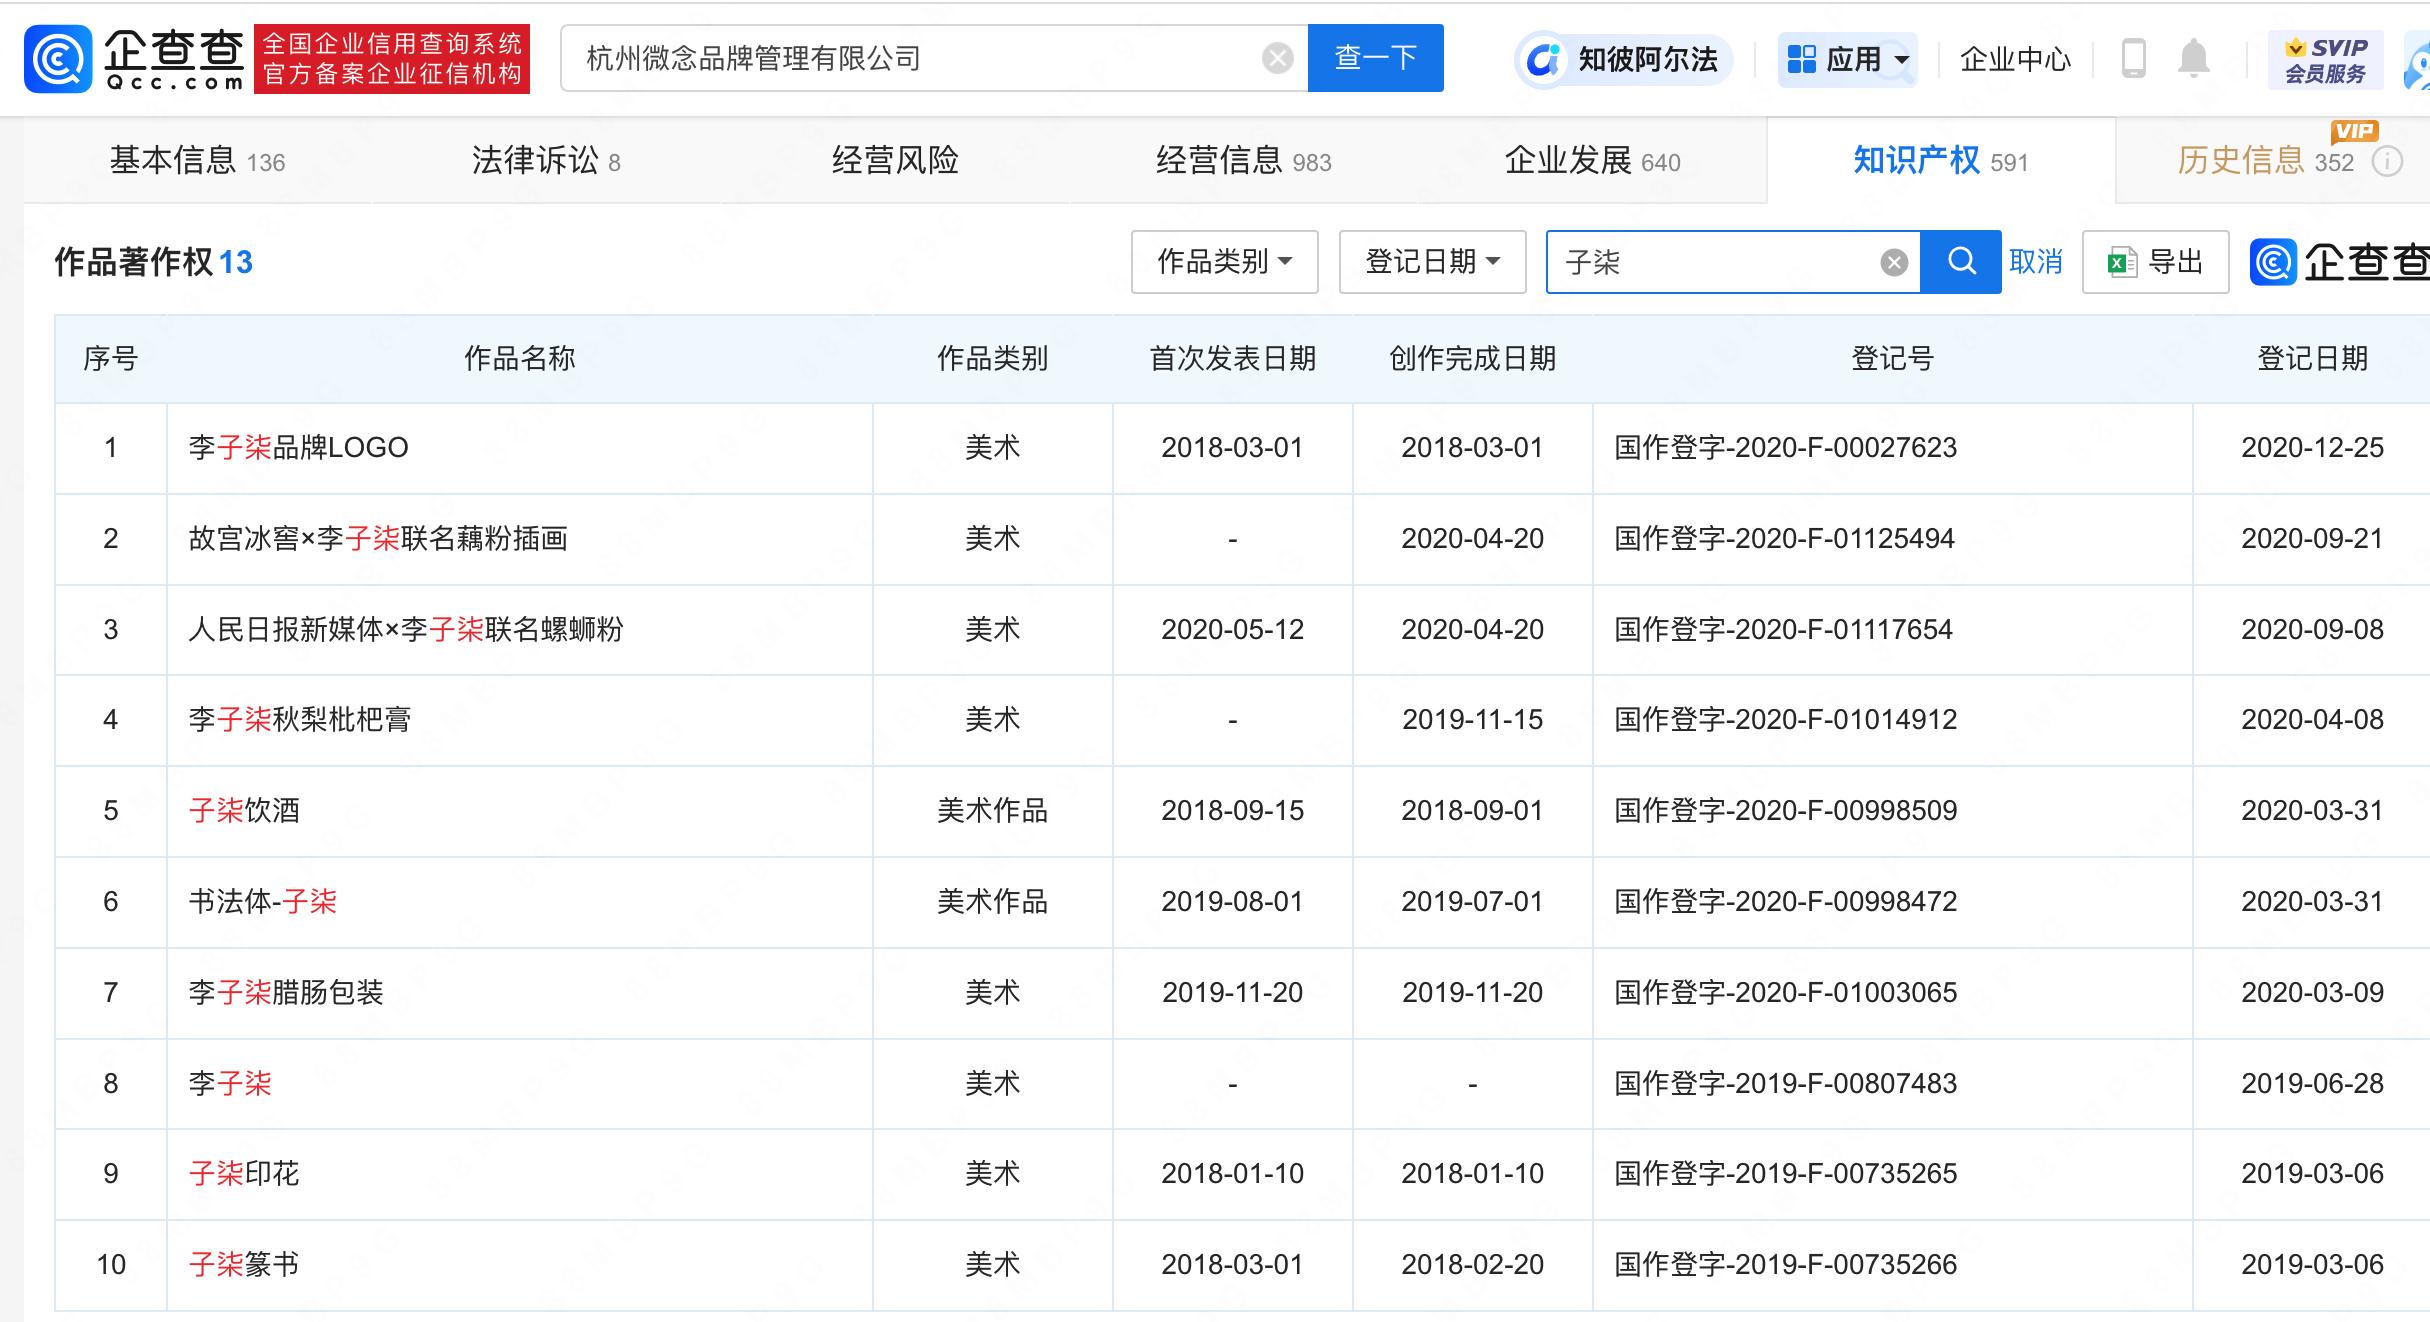The width and height of the screenshot is (2430, 1322).
Task: Click the mobile phone icon
Action: click(2133, 59)
